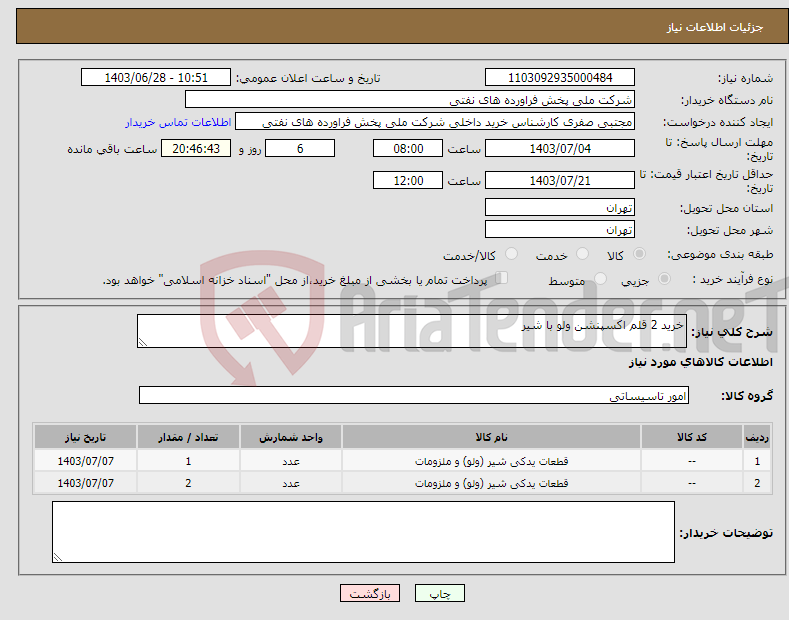Screen dimensions: 789x620
Task: Click the unit عدد in row 2
Action: point(291,483)
